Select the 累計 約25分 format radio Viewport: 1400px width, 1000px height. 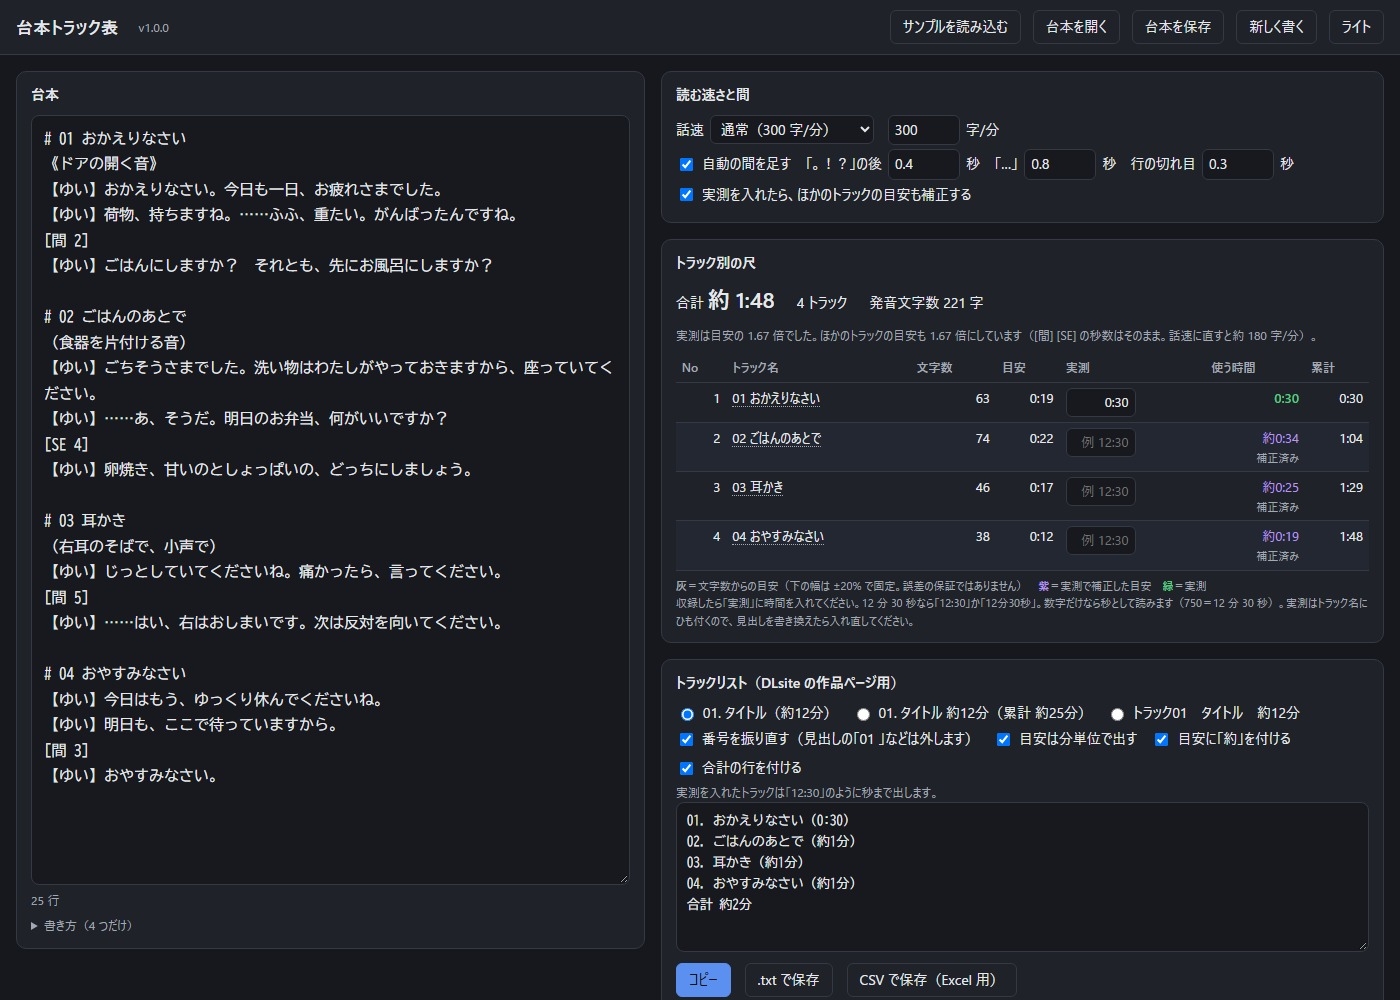pyautogui.click(x=863, y=714)
